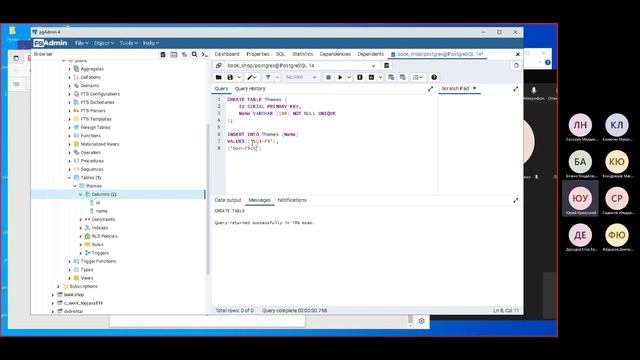This screenshot has width=640, height=360.
Task: Open the Tools menu
Action: click(129, 43)
